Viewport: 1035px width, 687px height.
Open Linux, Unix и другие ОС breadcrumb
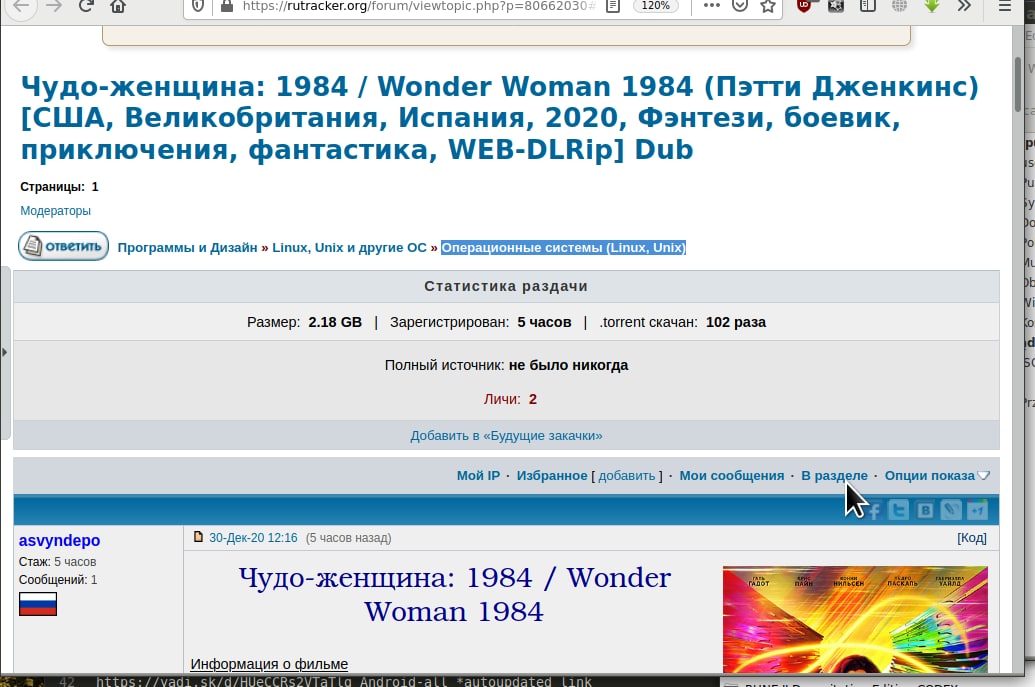click(349, 247)
